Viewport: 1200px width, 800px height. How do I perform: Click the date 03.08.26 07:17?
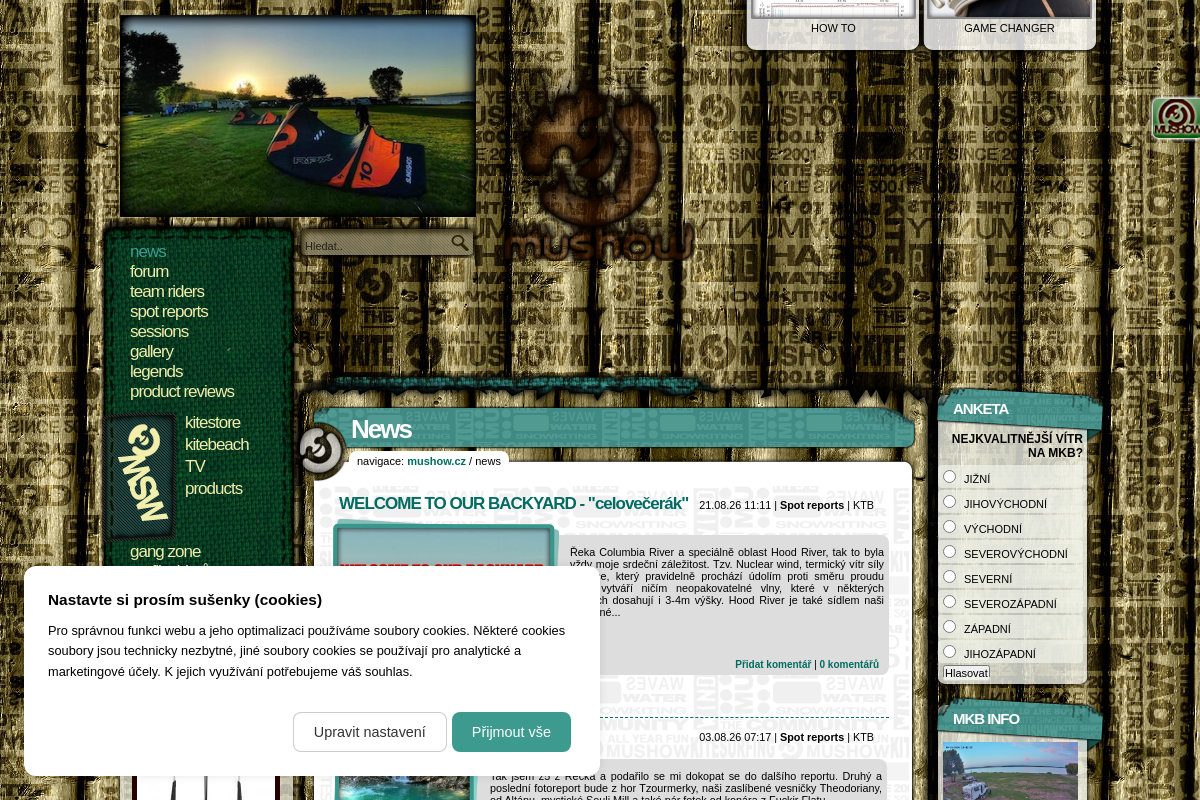tap(735, 737)
